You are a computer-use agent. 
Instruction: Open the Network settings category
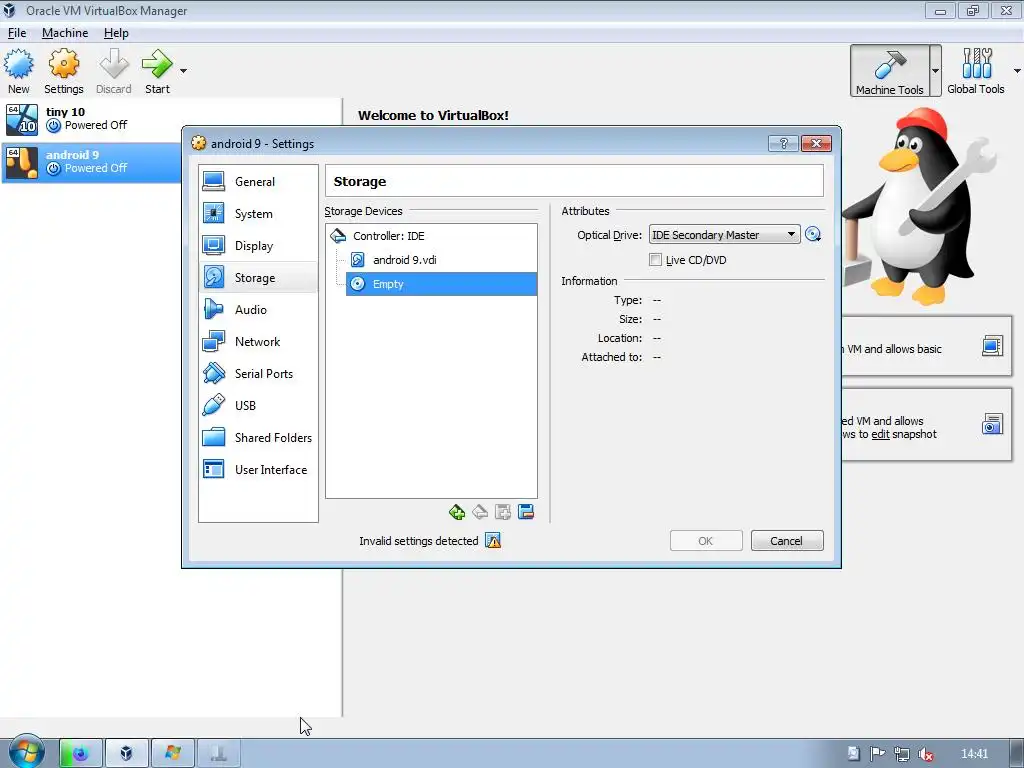(x=258, y=342)
